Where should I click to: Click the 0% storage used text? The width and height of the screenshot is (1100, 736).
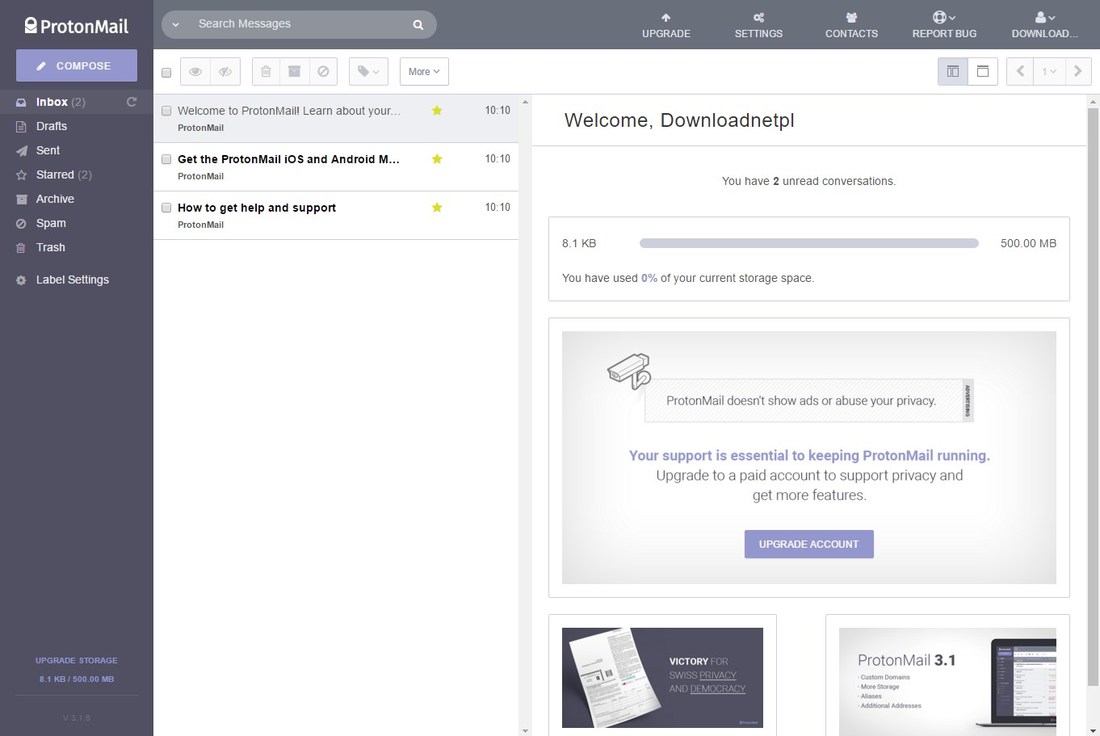point(649,278)
